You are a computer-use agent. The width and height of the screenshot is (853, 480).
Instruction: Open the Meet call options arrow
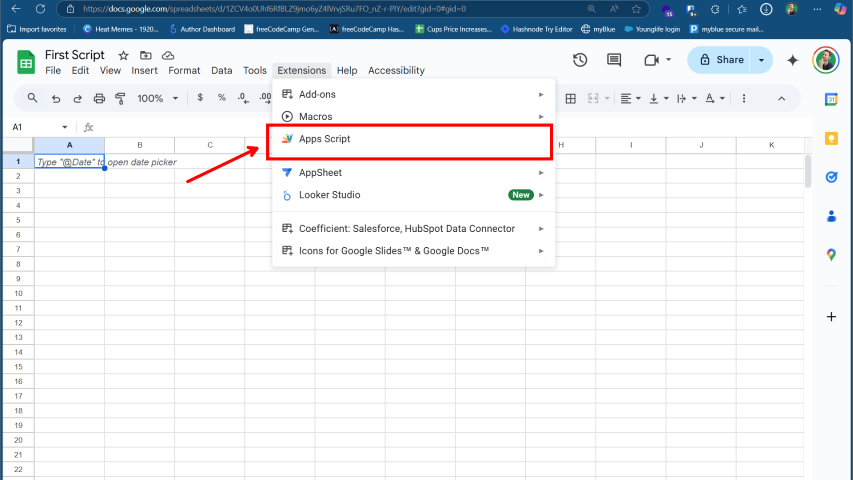coord(669,60)
